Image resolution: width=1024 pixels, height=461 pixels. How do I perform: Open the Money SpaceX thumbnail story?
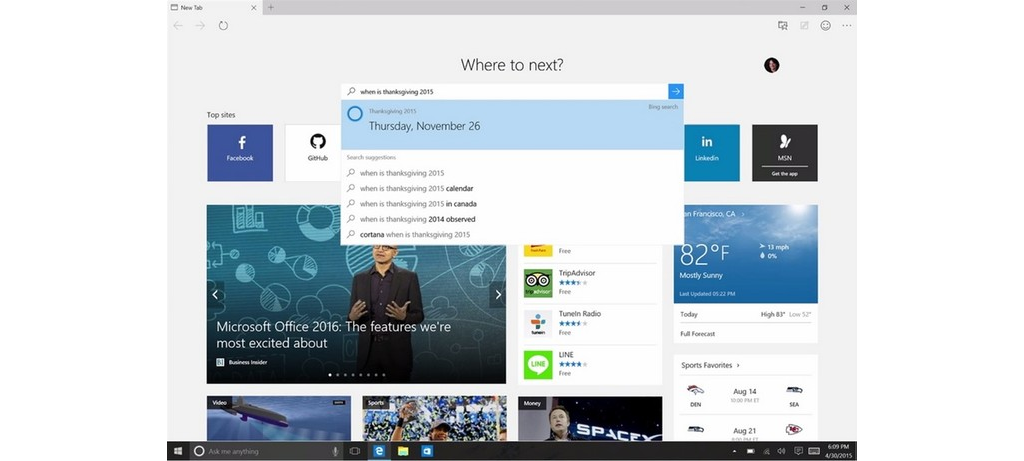click(590, 418)
